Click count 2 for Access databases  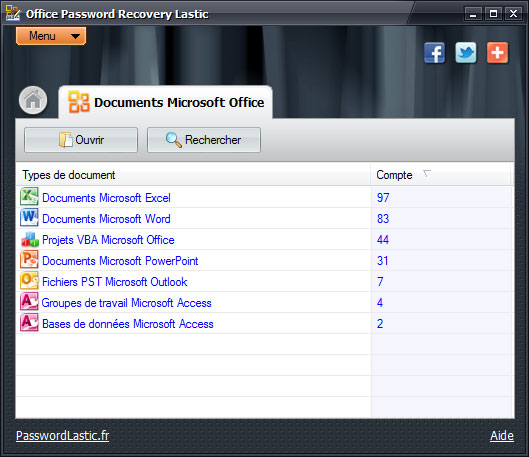click(380, 324)
